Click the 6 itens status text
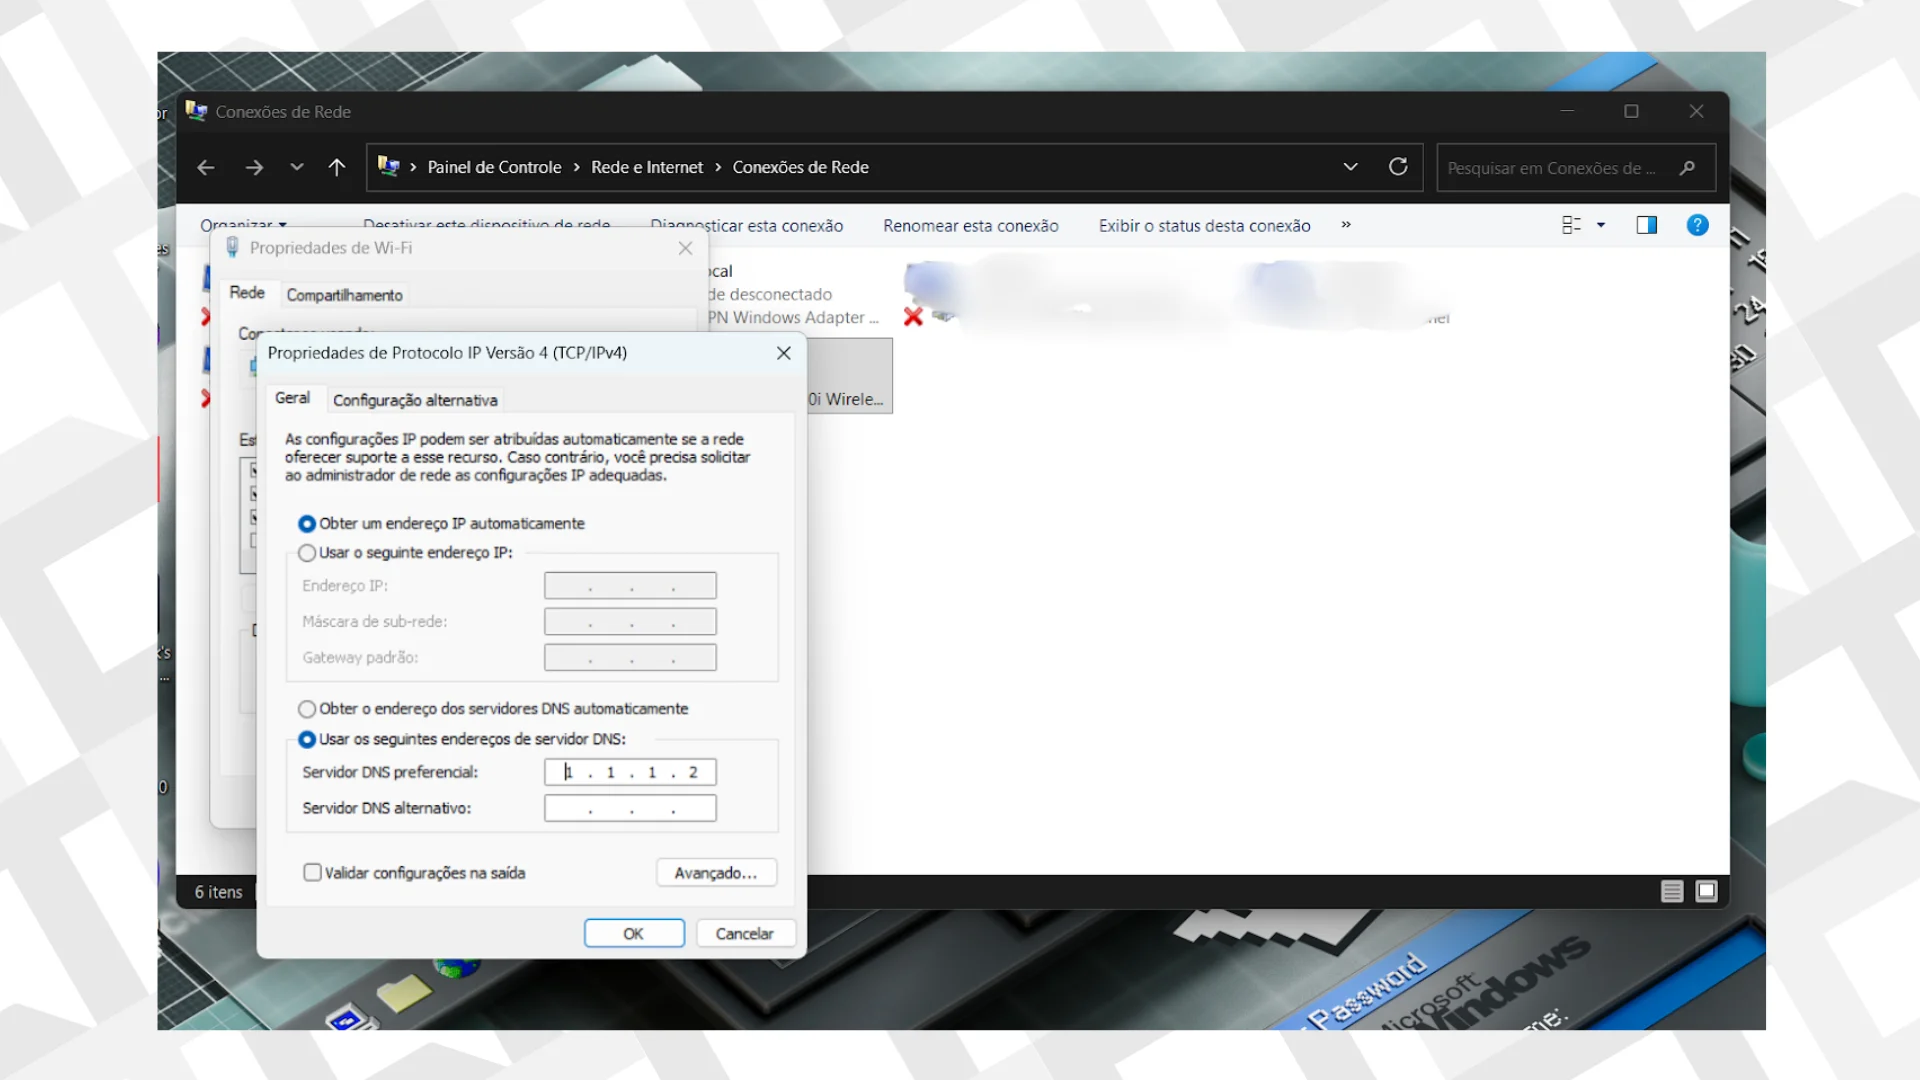Viewport: 1920px width, 1080px height. click(x=218, y=892)
